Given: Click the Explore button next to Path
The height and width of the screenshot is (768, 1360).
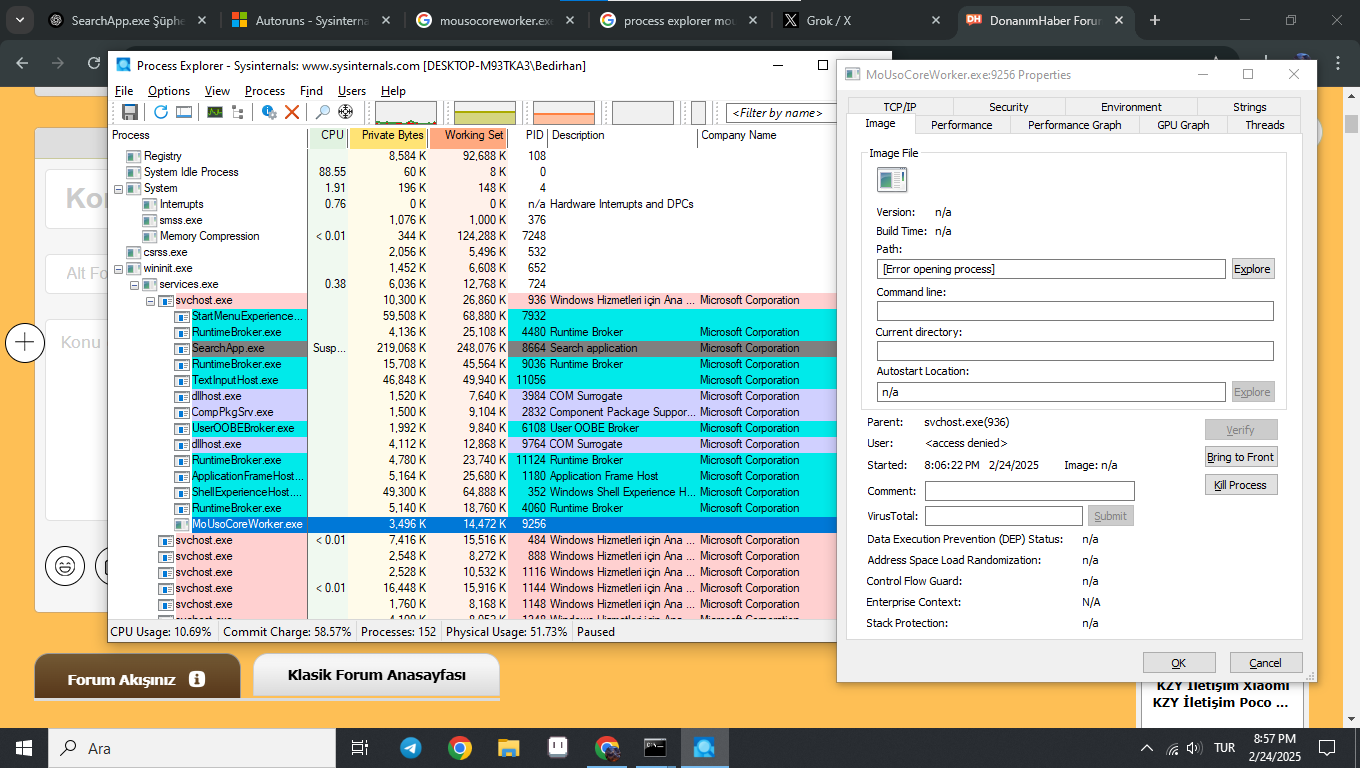Looking at the screenshot, I should click(x=1252, y=269).
